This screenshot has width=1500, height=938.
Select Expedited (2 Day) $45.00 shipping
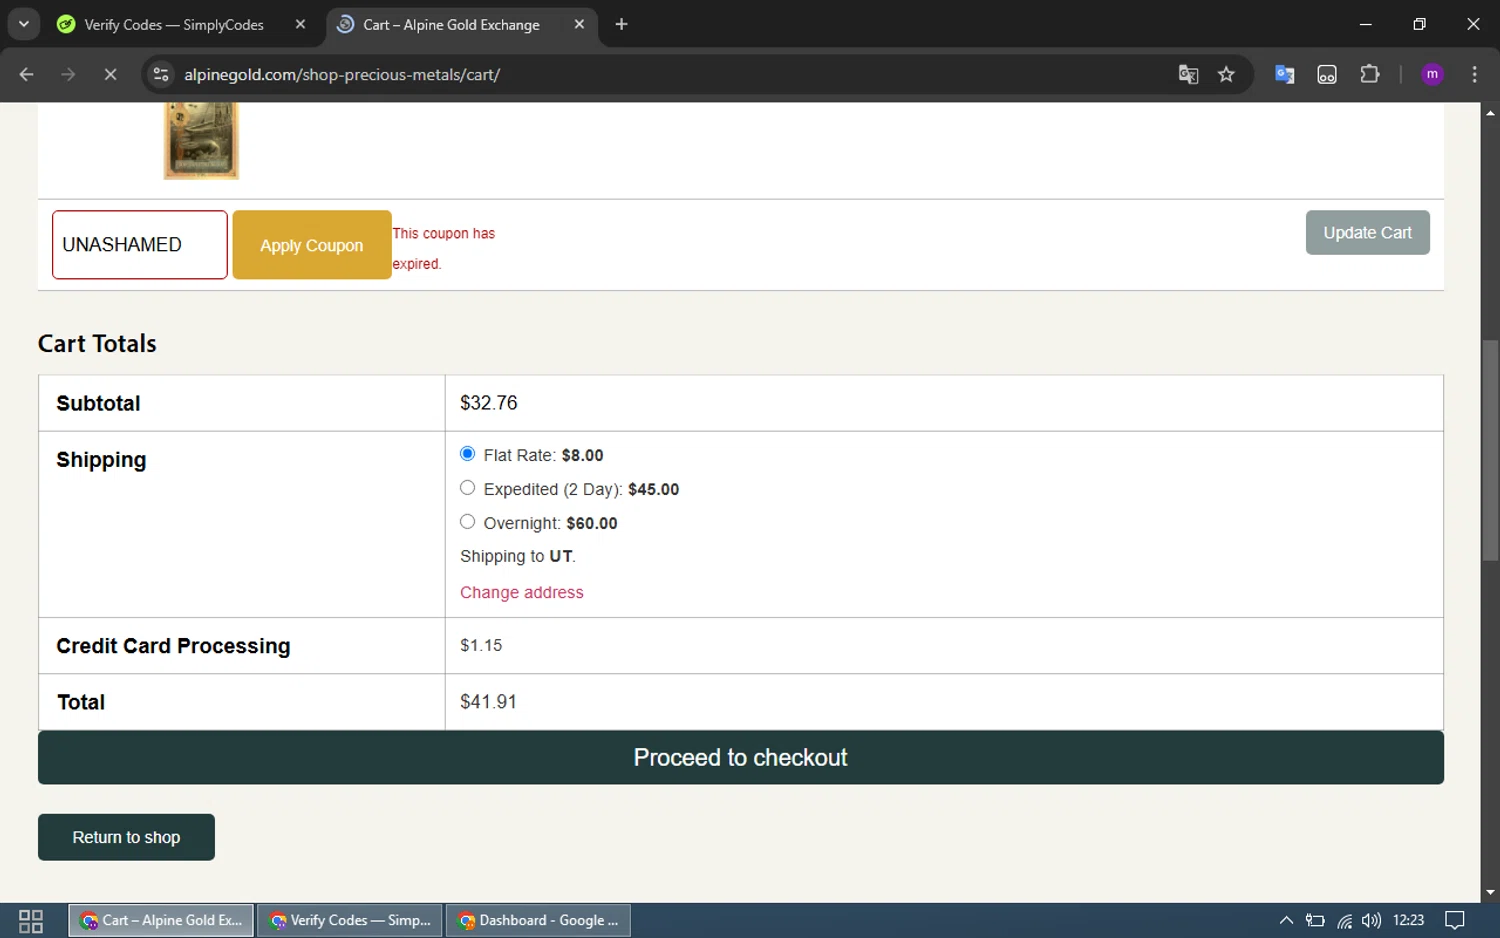pos(467,488)
